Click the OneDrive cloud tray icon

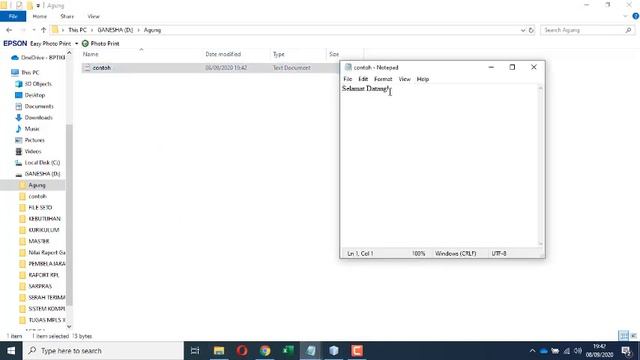[544, 351]
